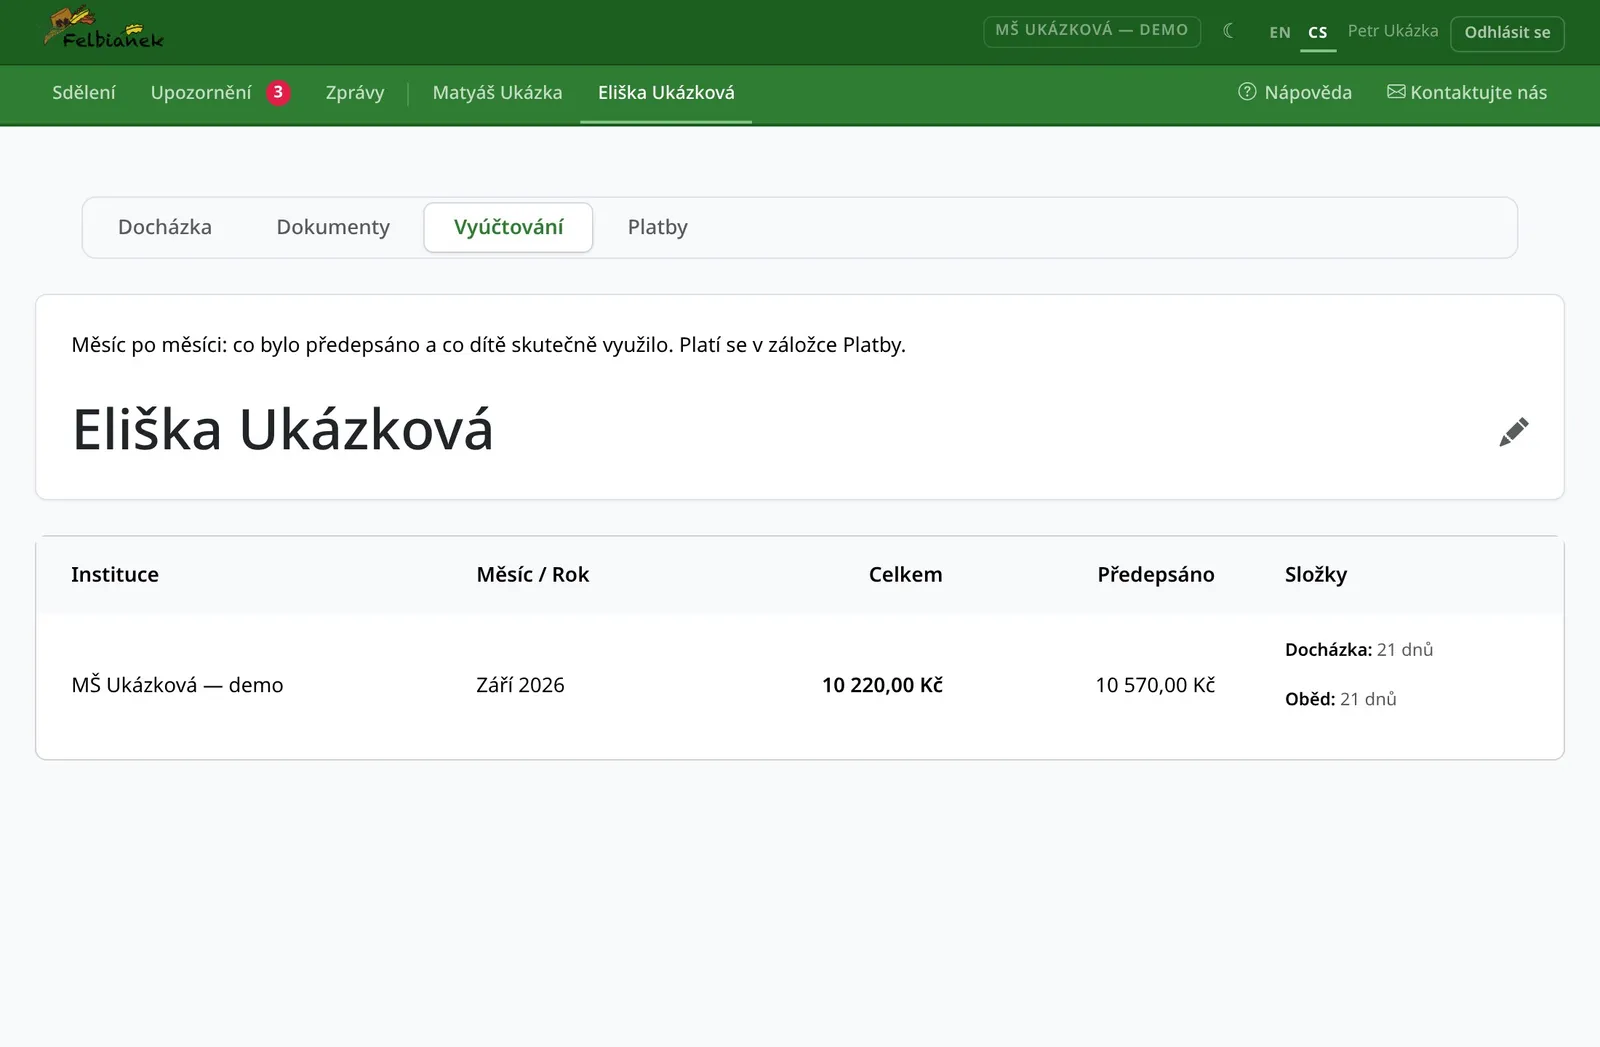Image resolution: width=1600 pixels, height=1047 pixels.
Task: Select child Eliška Ukázková in navbar
Action: pos(666,92)
